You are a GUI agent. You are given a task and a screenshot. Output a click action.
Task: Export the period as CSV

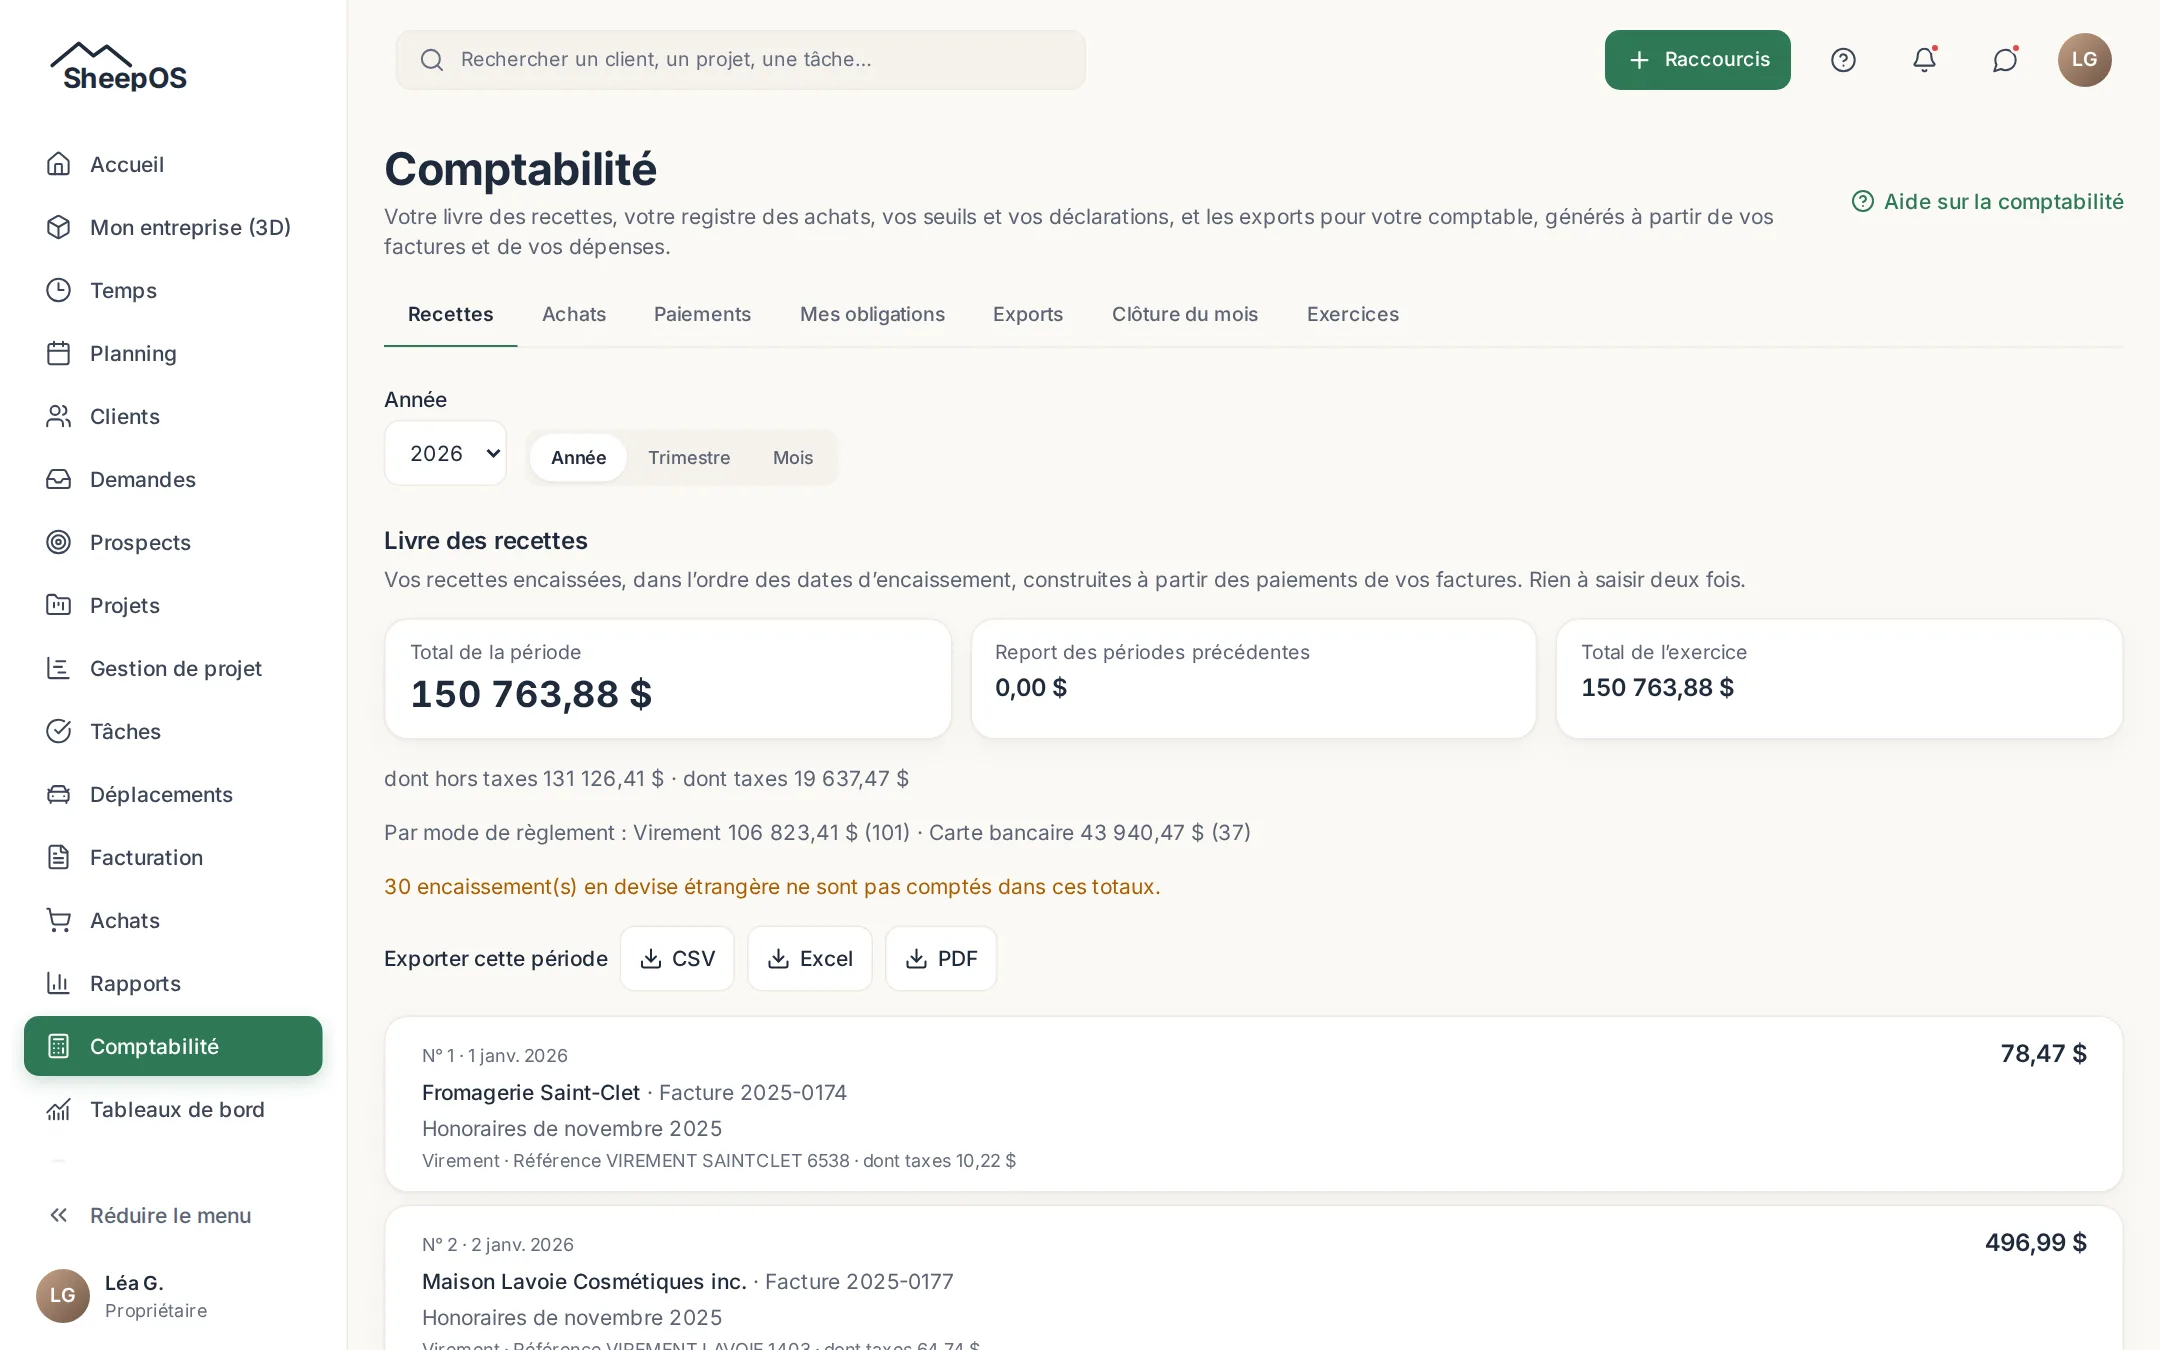pyautogui.click(x=677, y=958)
